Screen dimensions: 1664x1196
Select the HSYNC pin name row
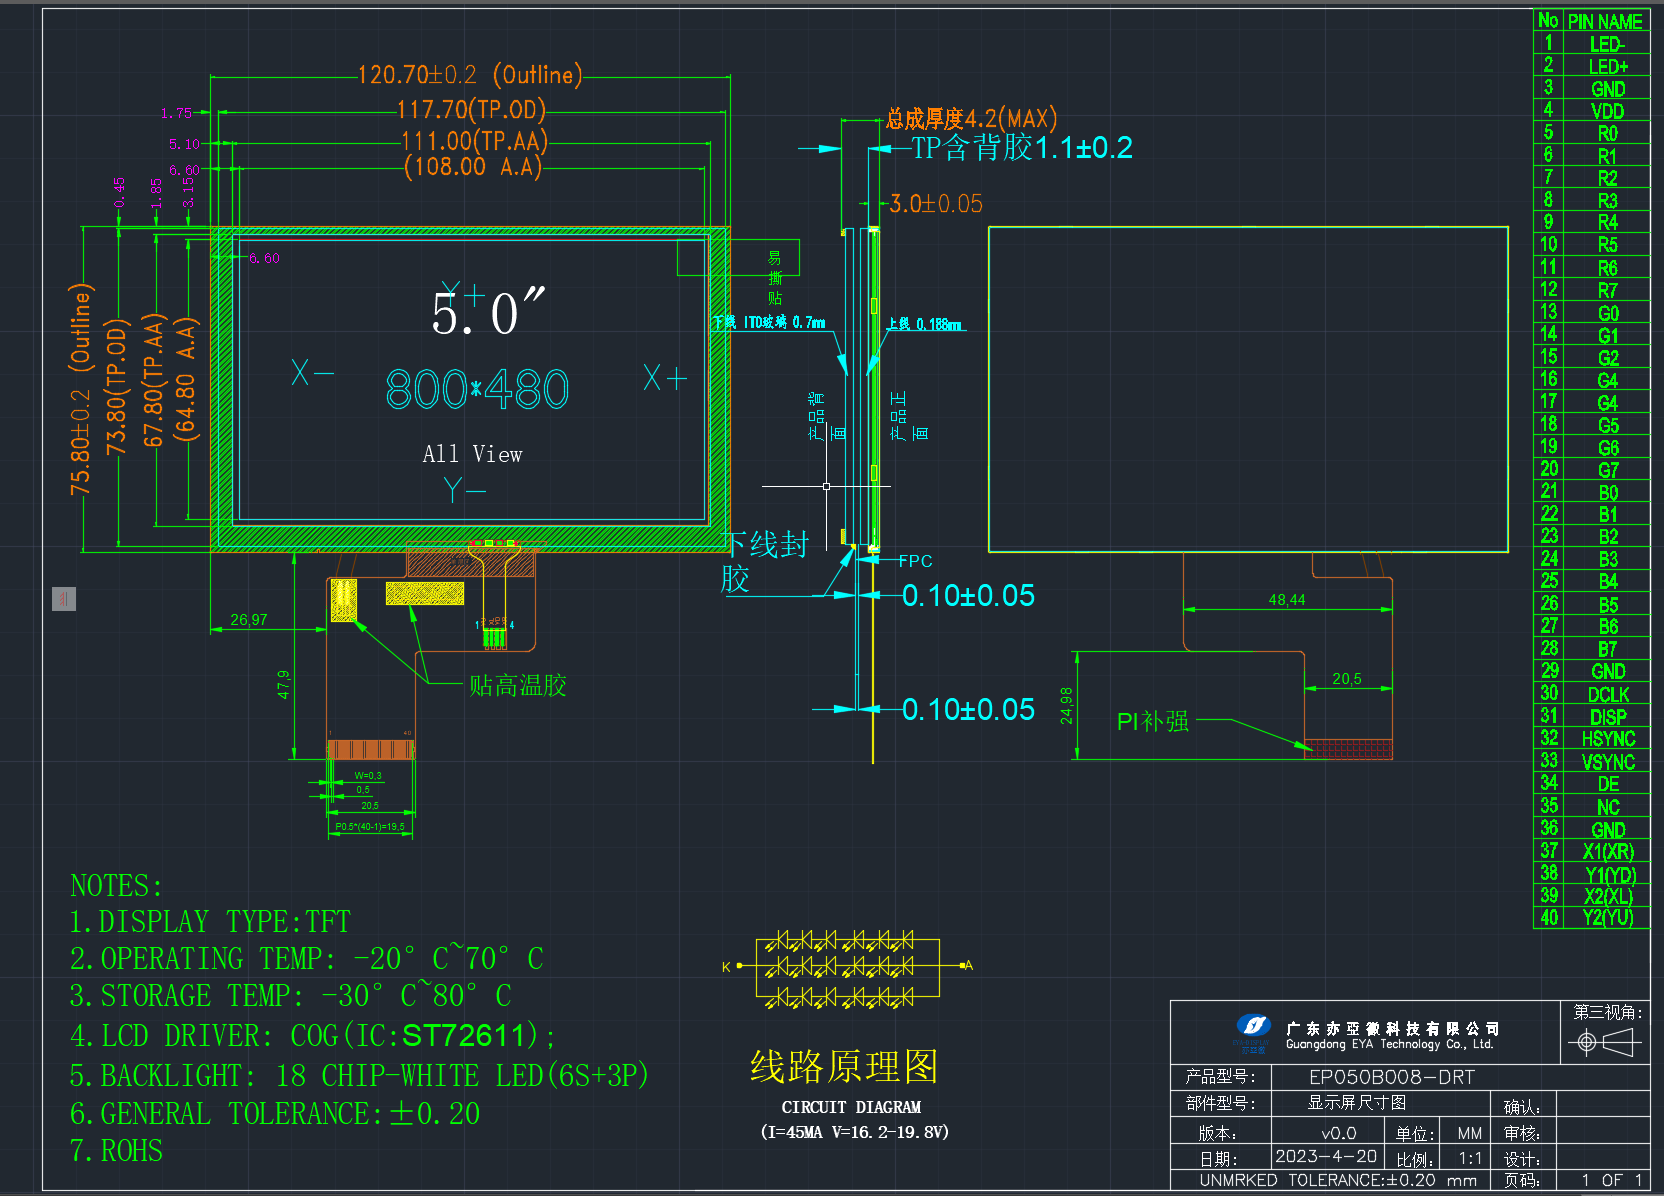1608,739
